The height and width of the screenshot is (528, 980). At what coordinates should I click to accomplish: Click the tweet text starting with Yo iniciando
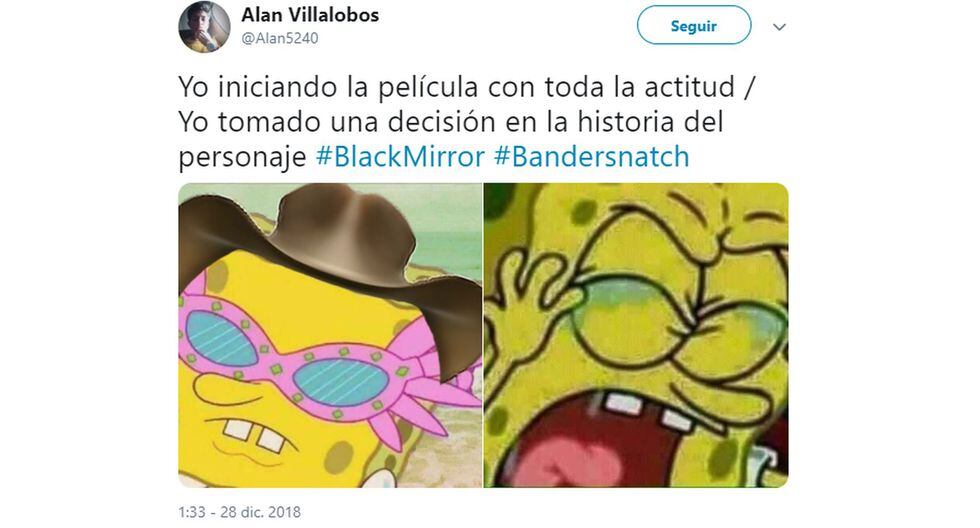click(x=467, y=122)
